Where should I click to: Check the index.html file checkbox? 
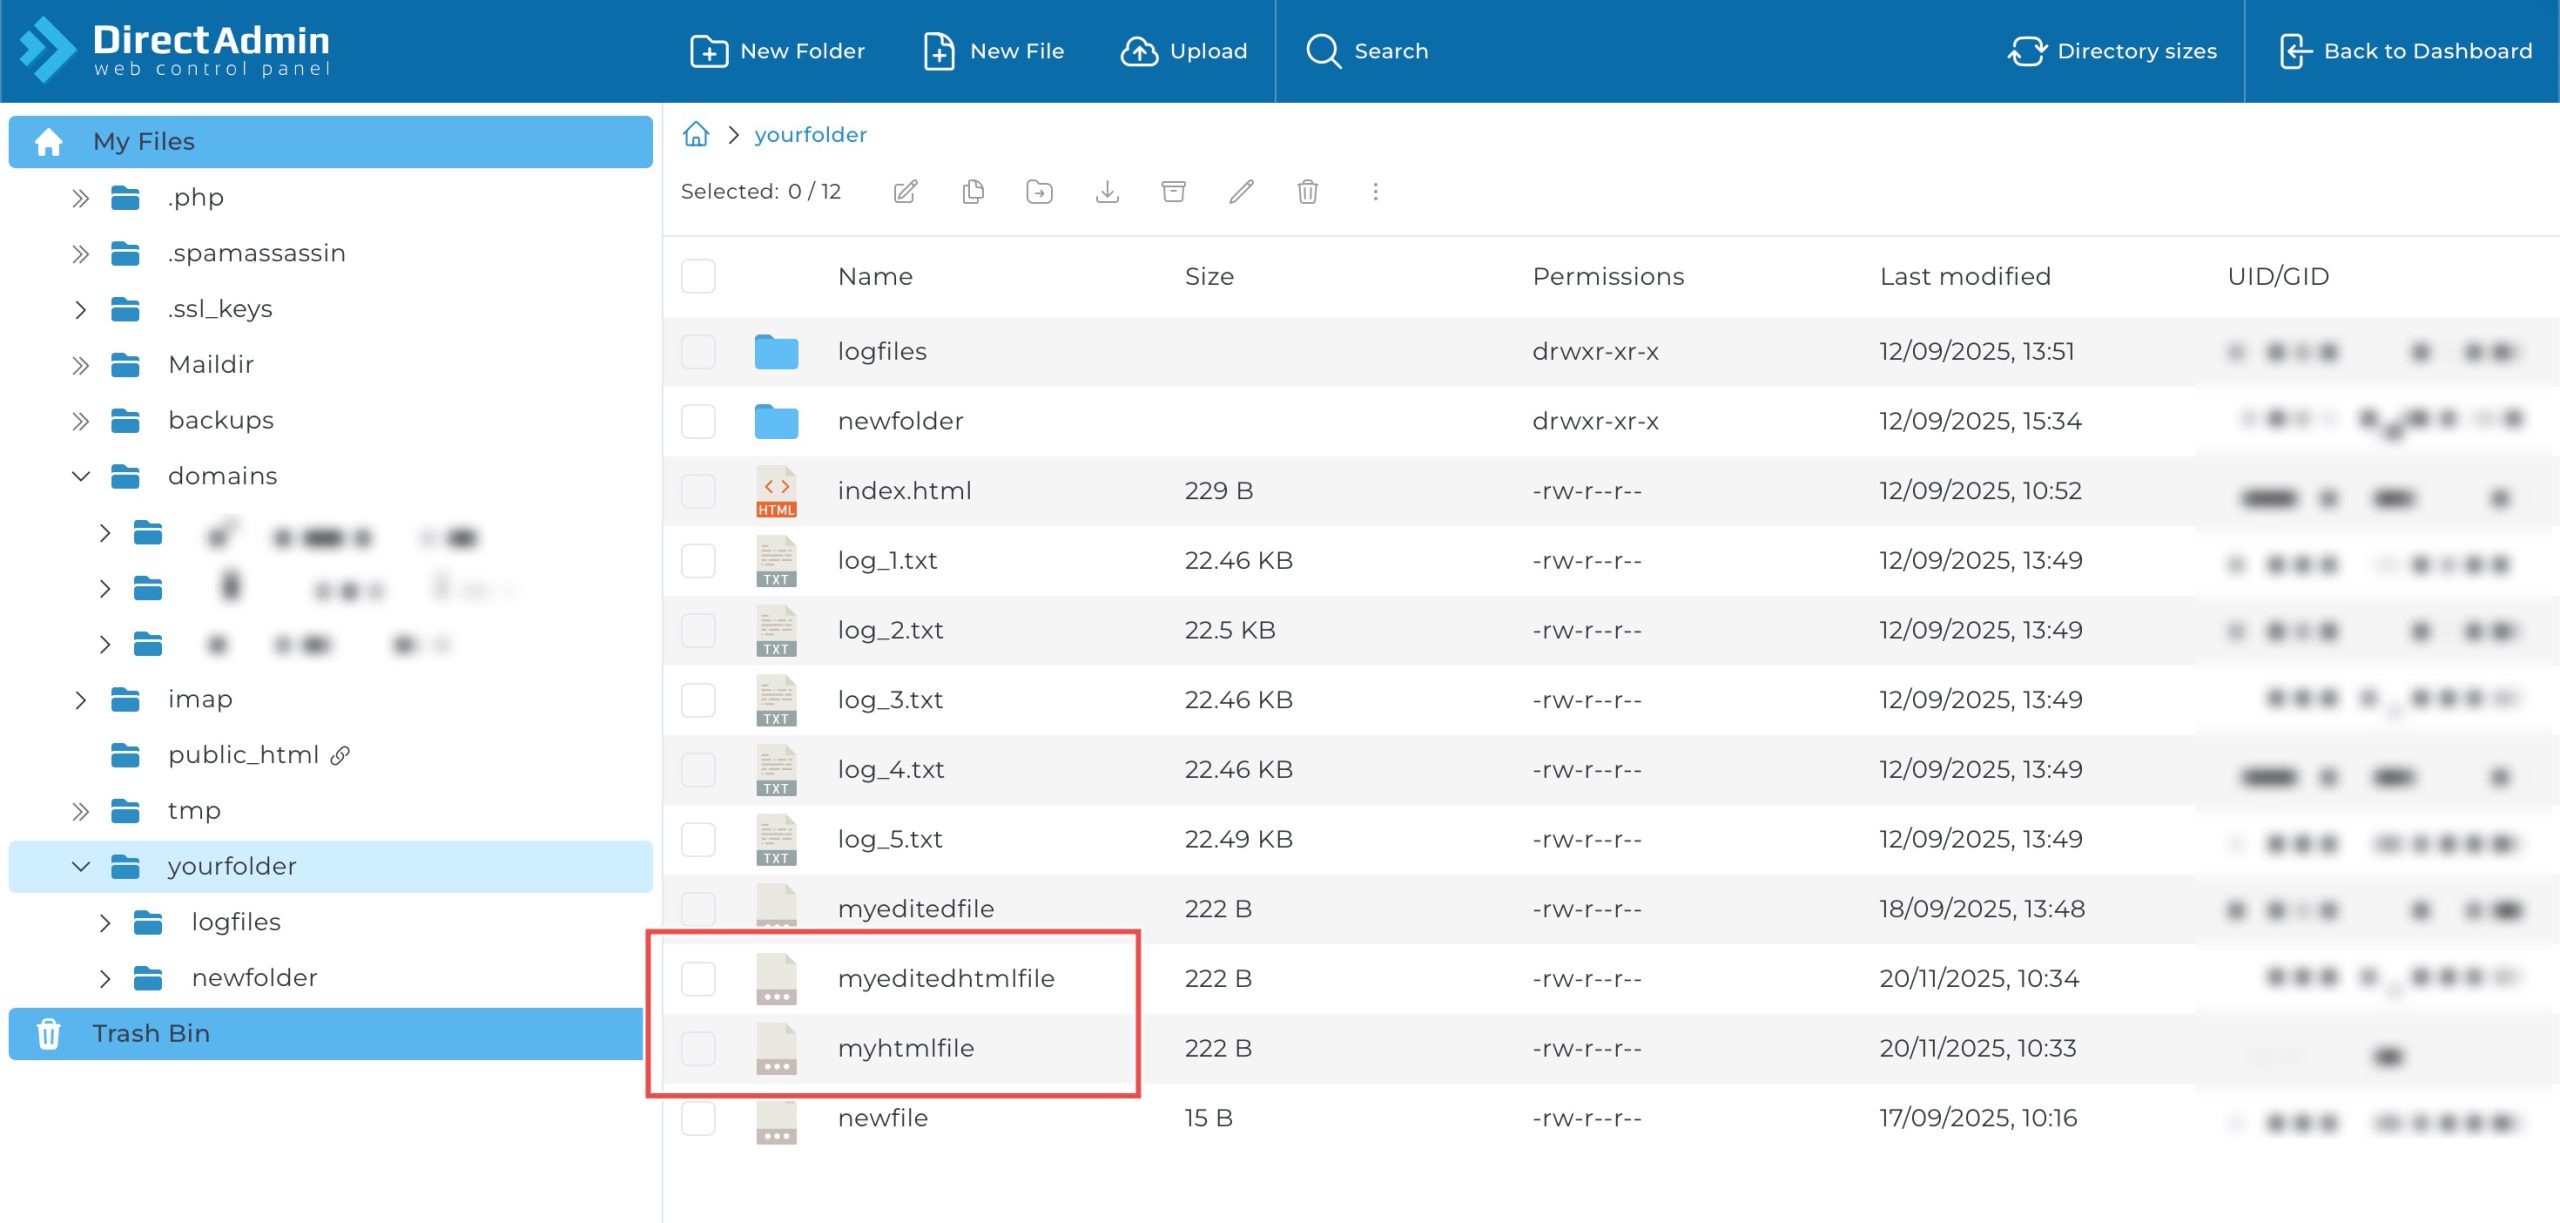[x=698, y=491]
